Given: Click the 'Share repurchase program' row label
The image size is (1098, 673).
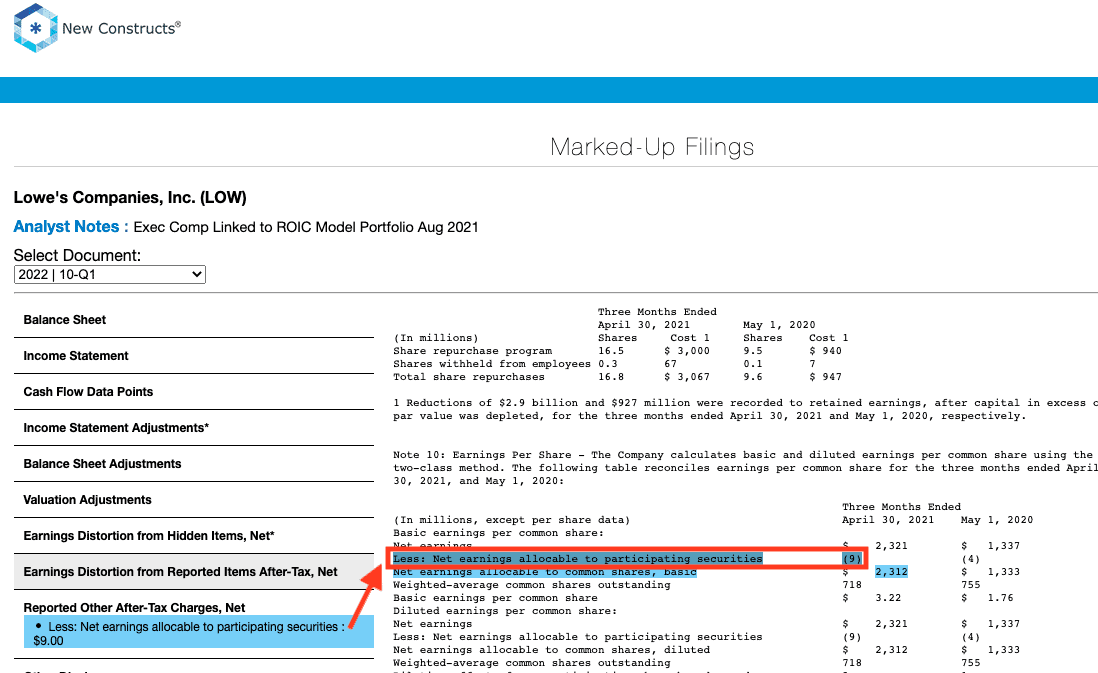Looking at the screenshot, I should 473,351.
